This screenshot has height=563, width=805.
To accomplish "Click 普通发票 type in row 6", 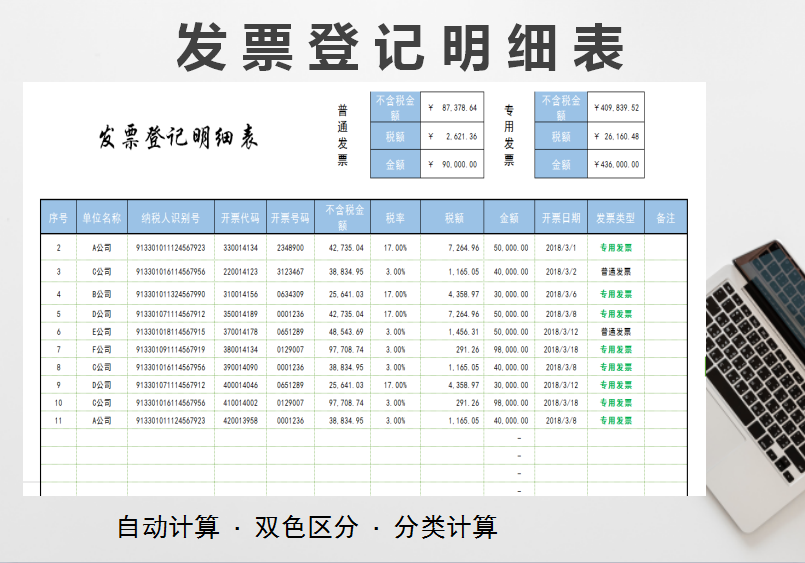I will (616, 332).
